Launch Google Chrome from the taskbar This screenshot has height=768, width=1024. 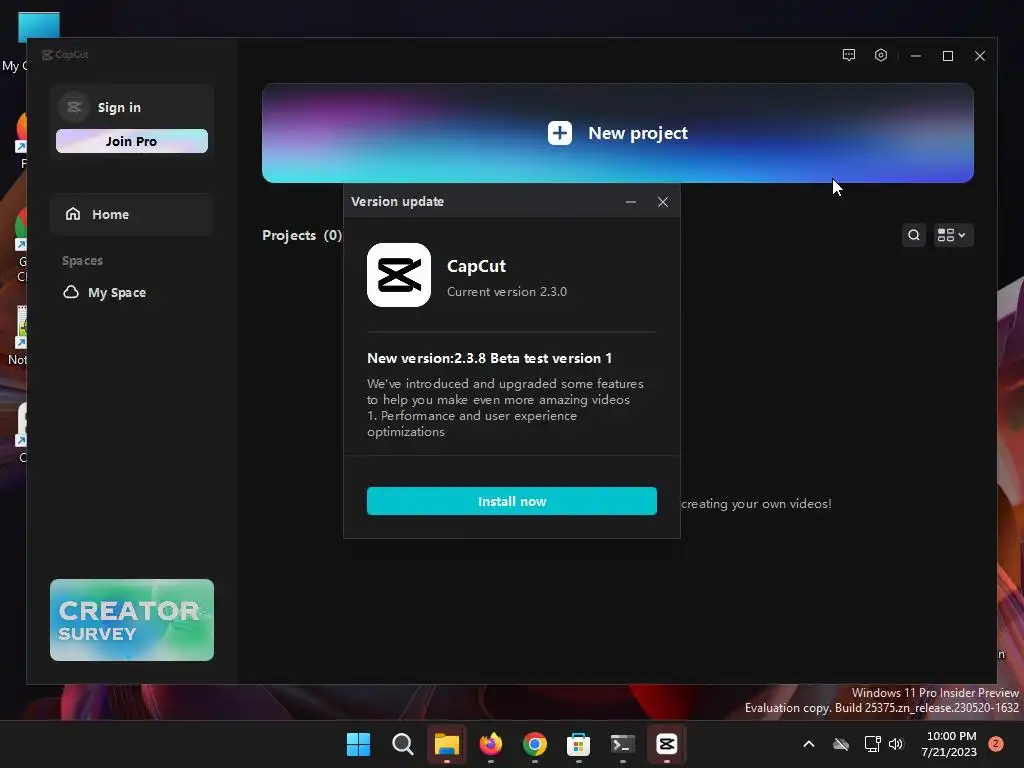[x=535, y=744]
